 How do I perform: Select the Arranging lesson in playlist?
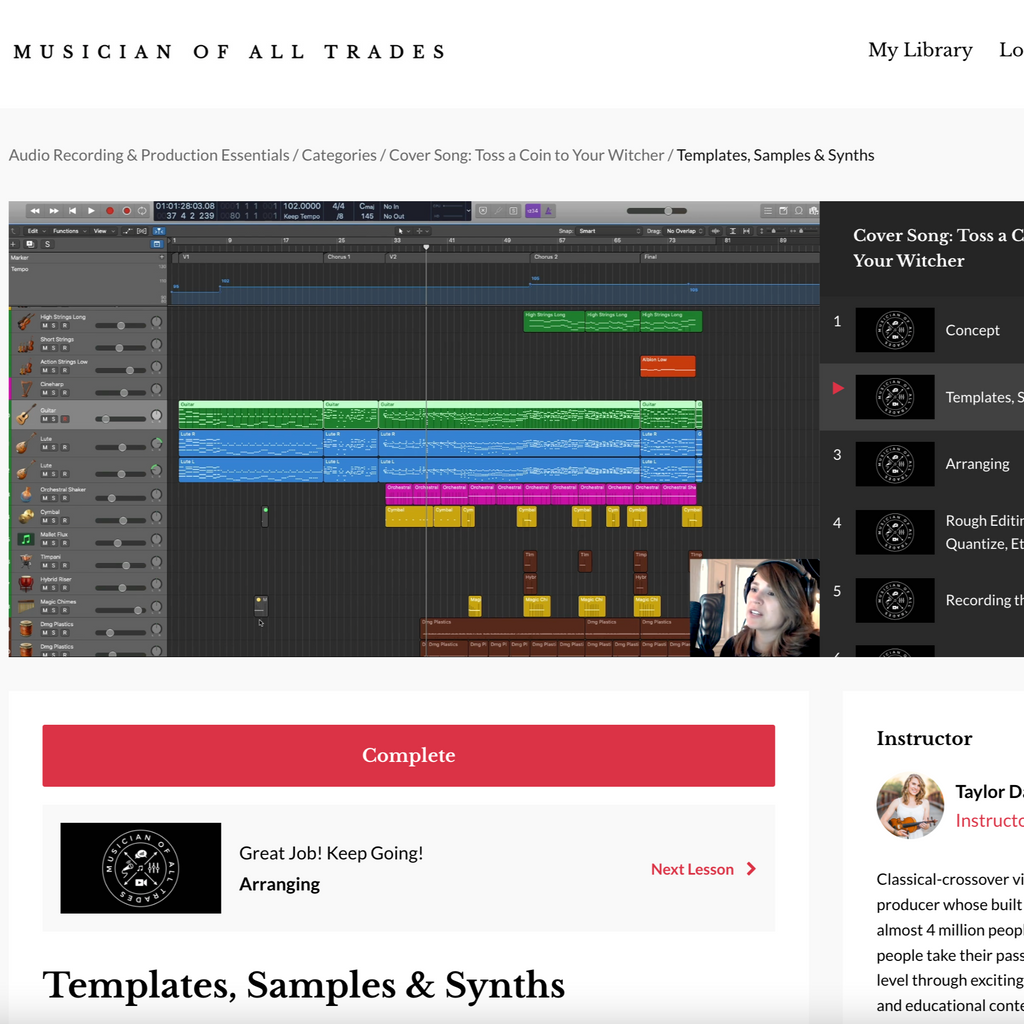976,464
